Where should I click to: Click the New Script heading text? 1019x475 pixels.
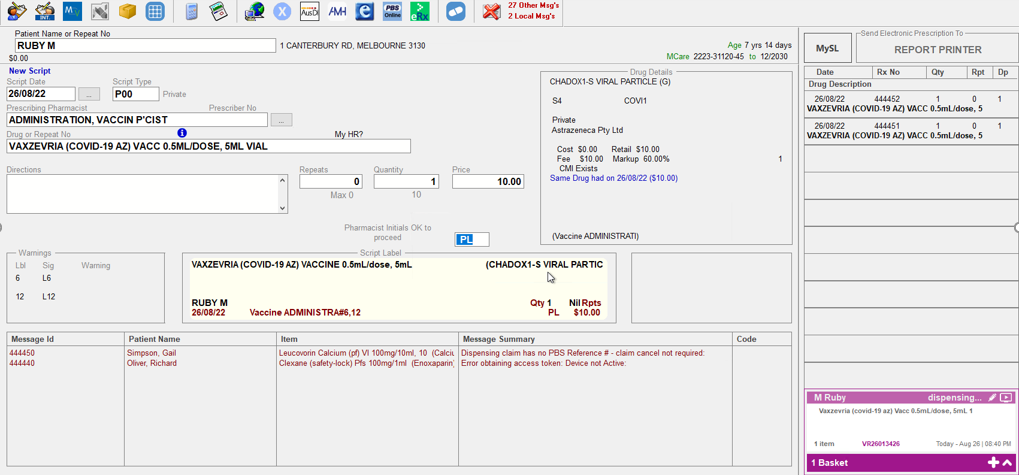[29, 71]
